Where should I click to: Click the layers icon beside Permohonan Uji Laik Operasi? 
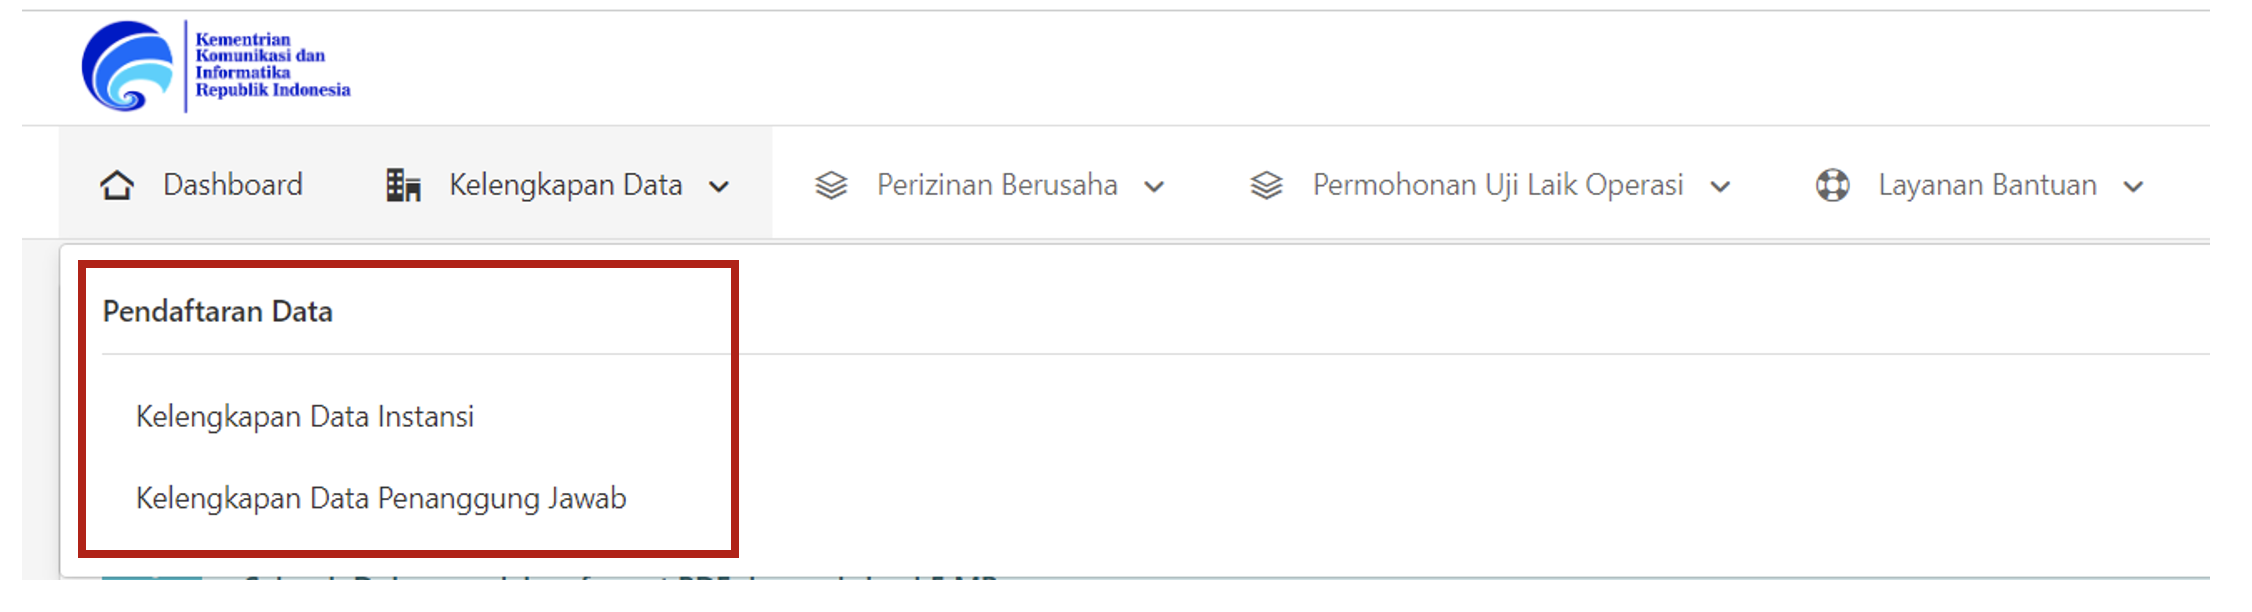point(1266,186)
